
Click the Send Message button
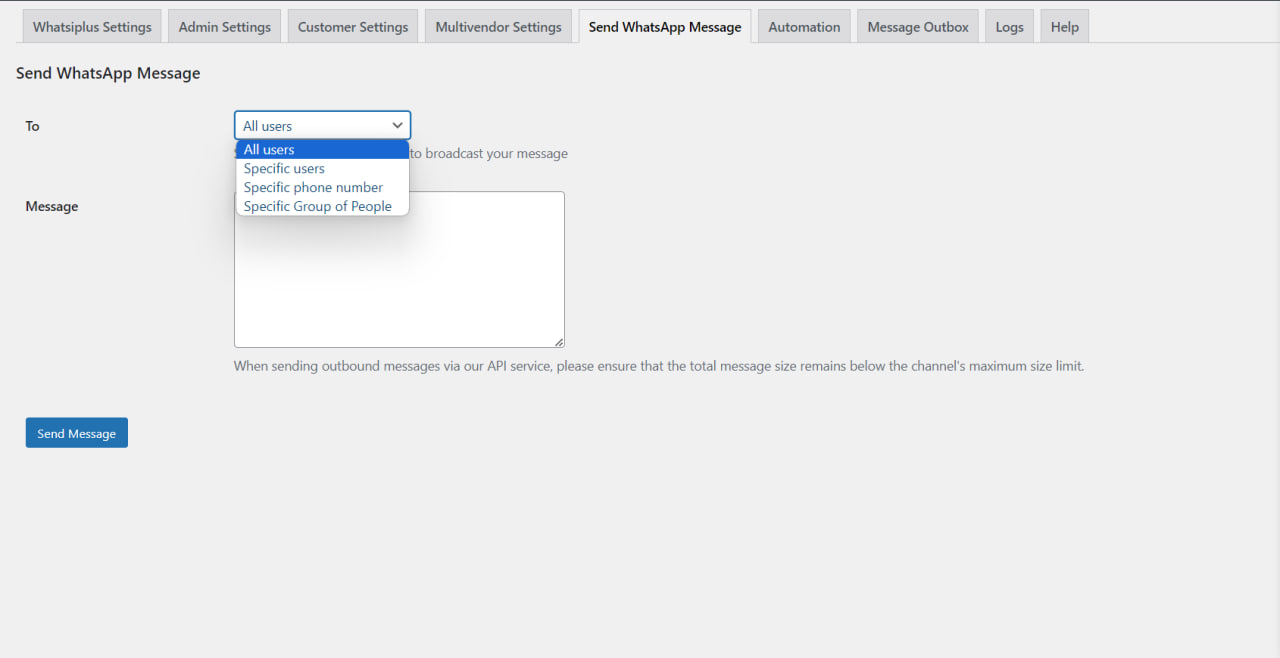tap(76, 432)
